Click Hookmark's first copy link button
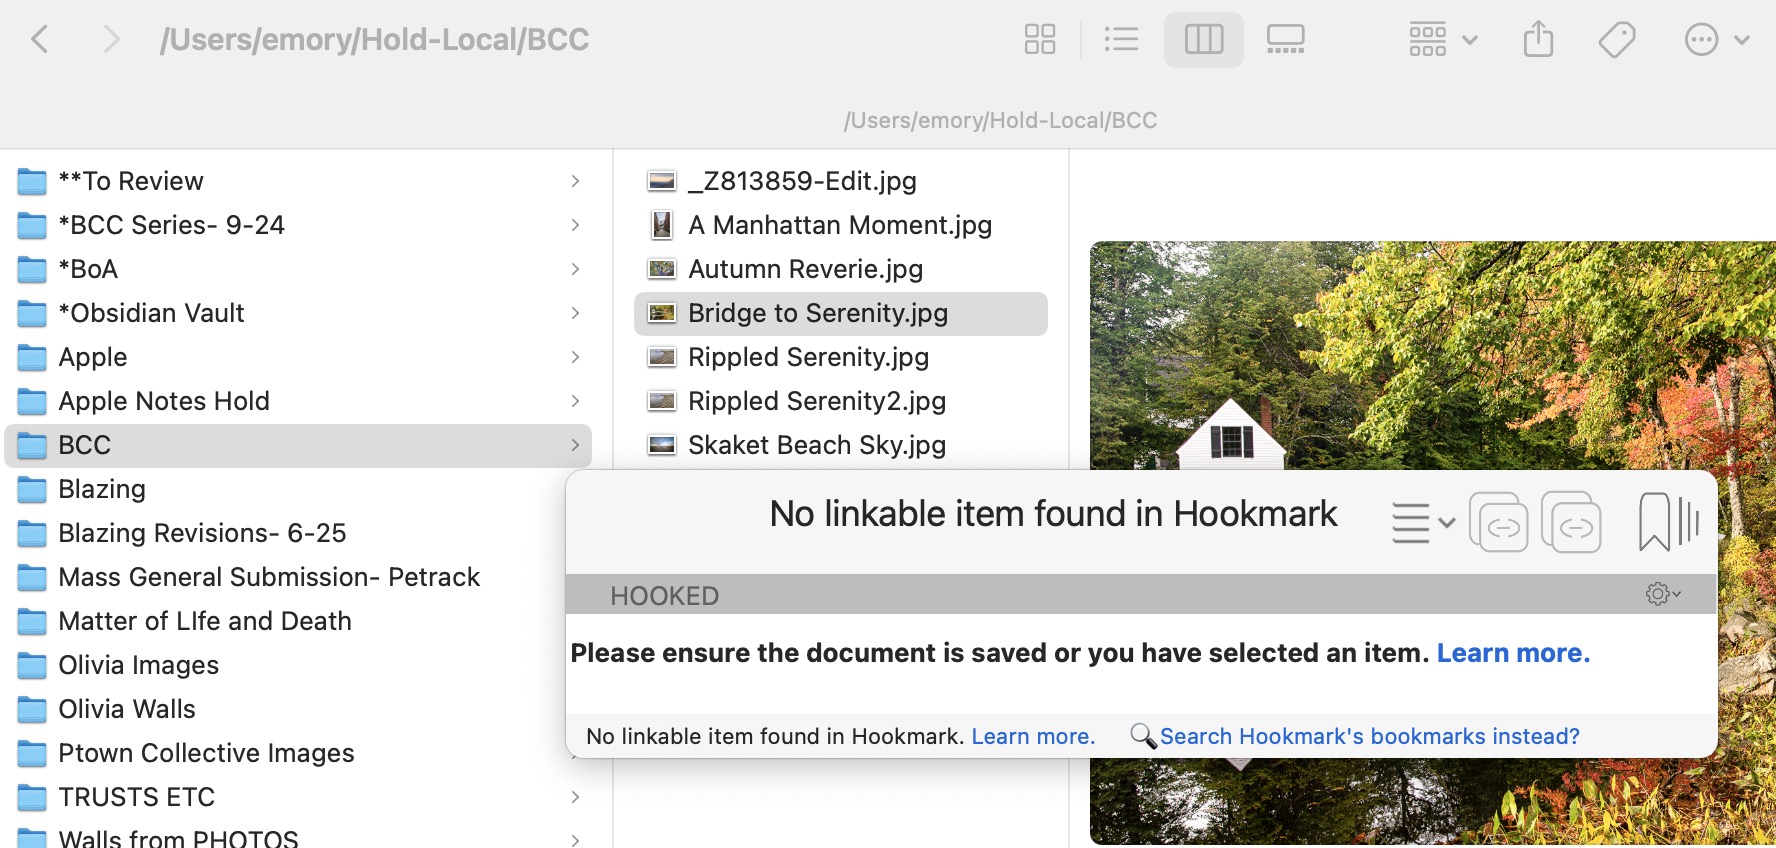 1498,522
